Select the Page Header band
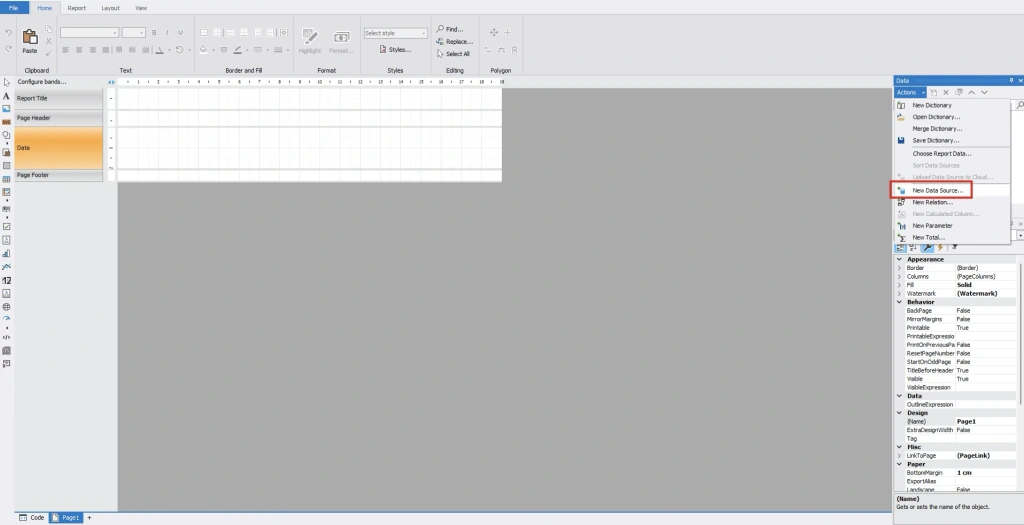 click(59, 118)
